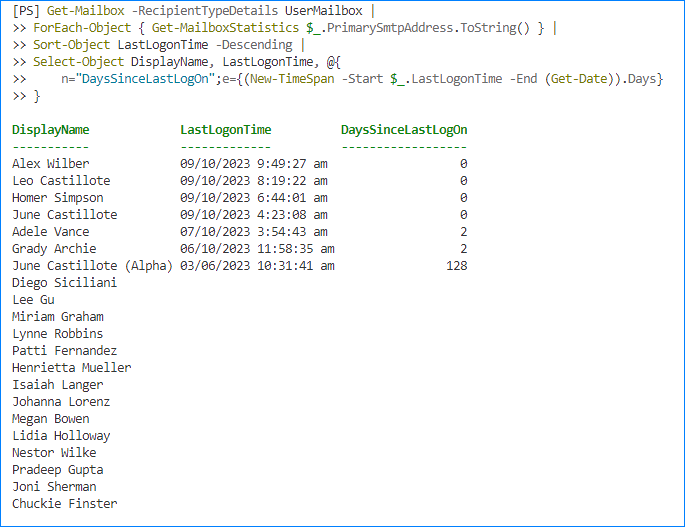Click Leo Castillote in the output list
This screenshot has width=685, height=527.
click(x=61, y=180)
